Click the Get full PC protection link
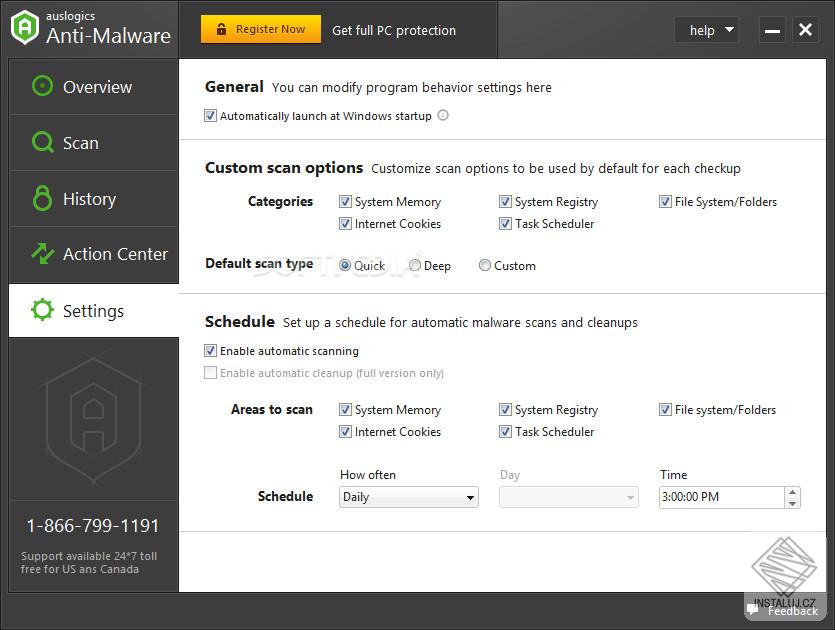 tap(394, 30)
